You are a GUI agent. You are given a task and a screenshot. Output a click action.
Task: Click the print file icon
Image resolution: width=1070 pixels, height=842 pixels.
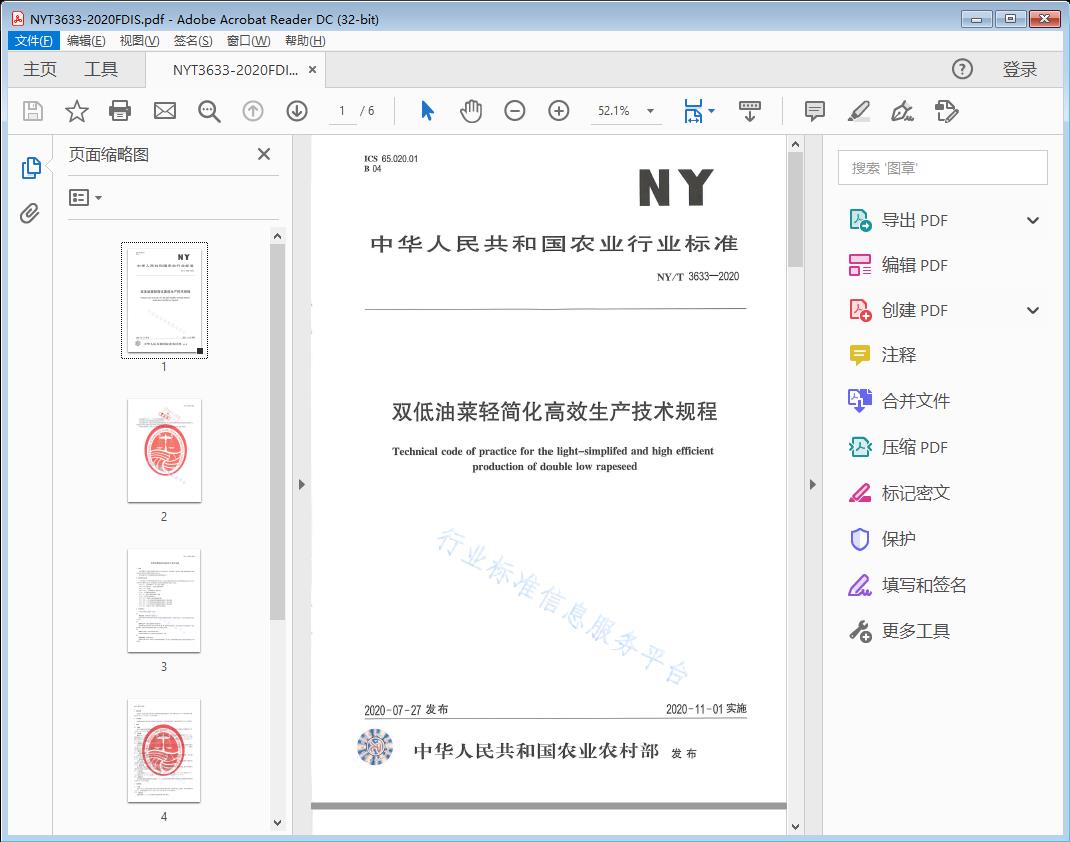pos(120,111)
